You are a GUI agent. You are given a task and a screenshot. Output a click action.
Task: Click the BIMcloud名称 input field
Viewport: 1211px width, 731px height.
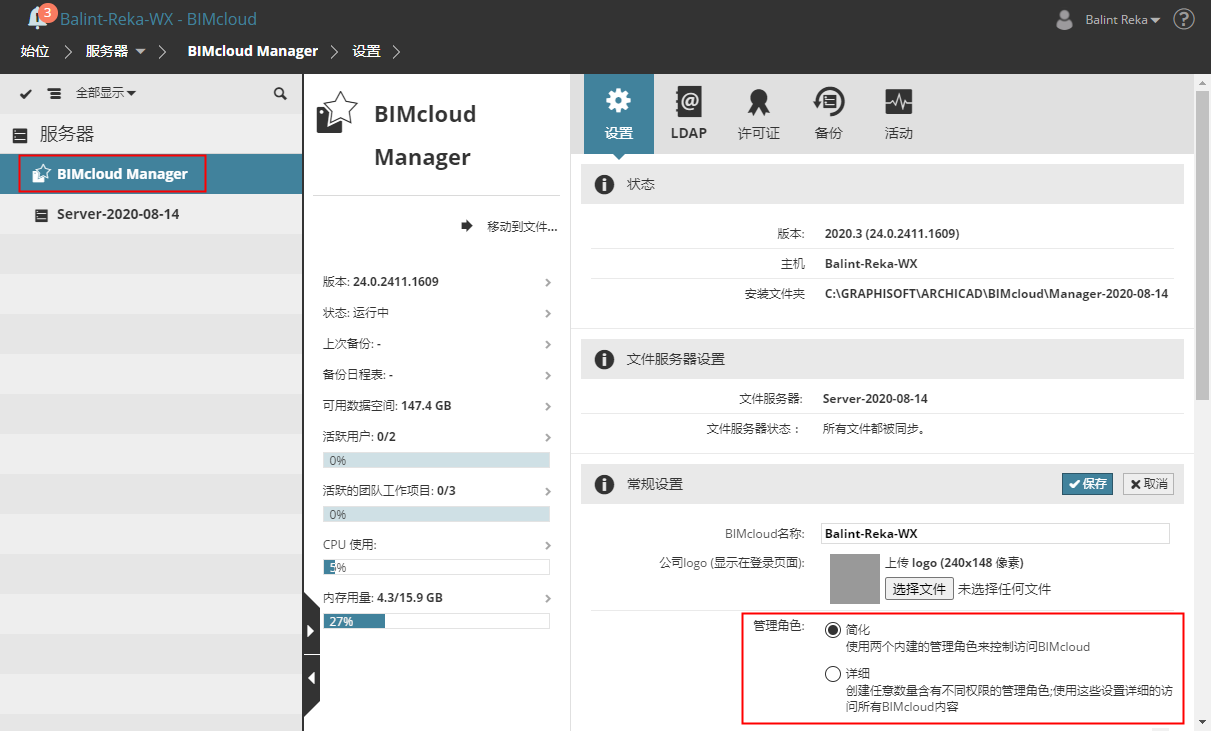point(995,534)
